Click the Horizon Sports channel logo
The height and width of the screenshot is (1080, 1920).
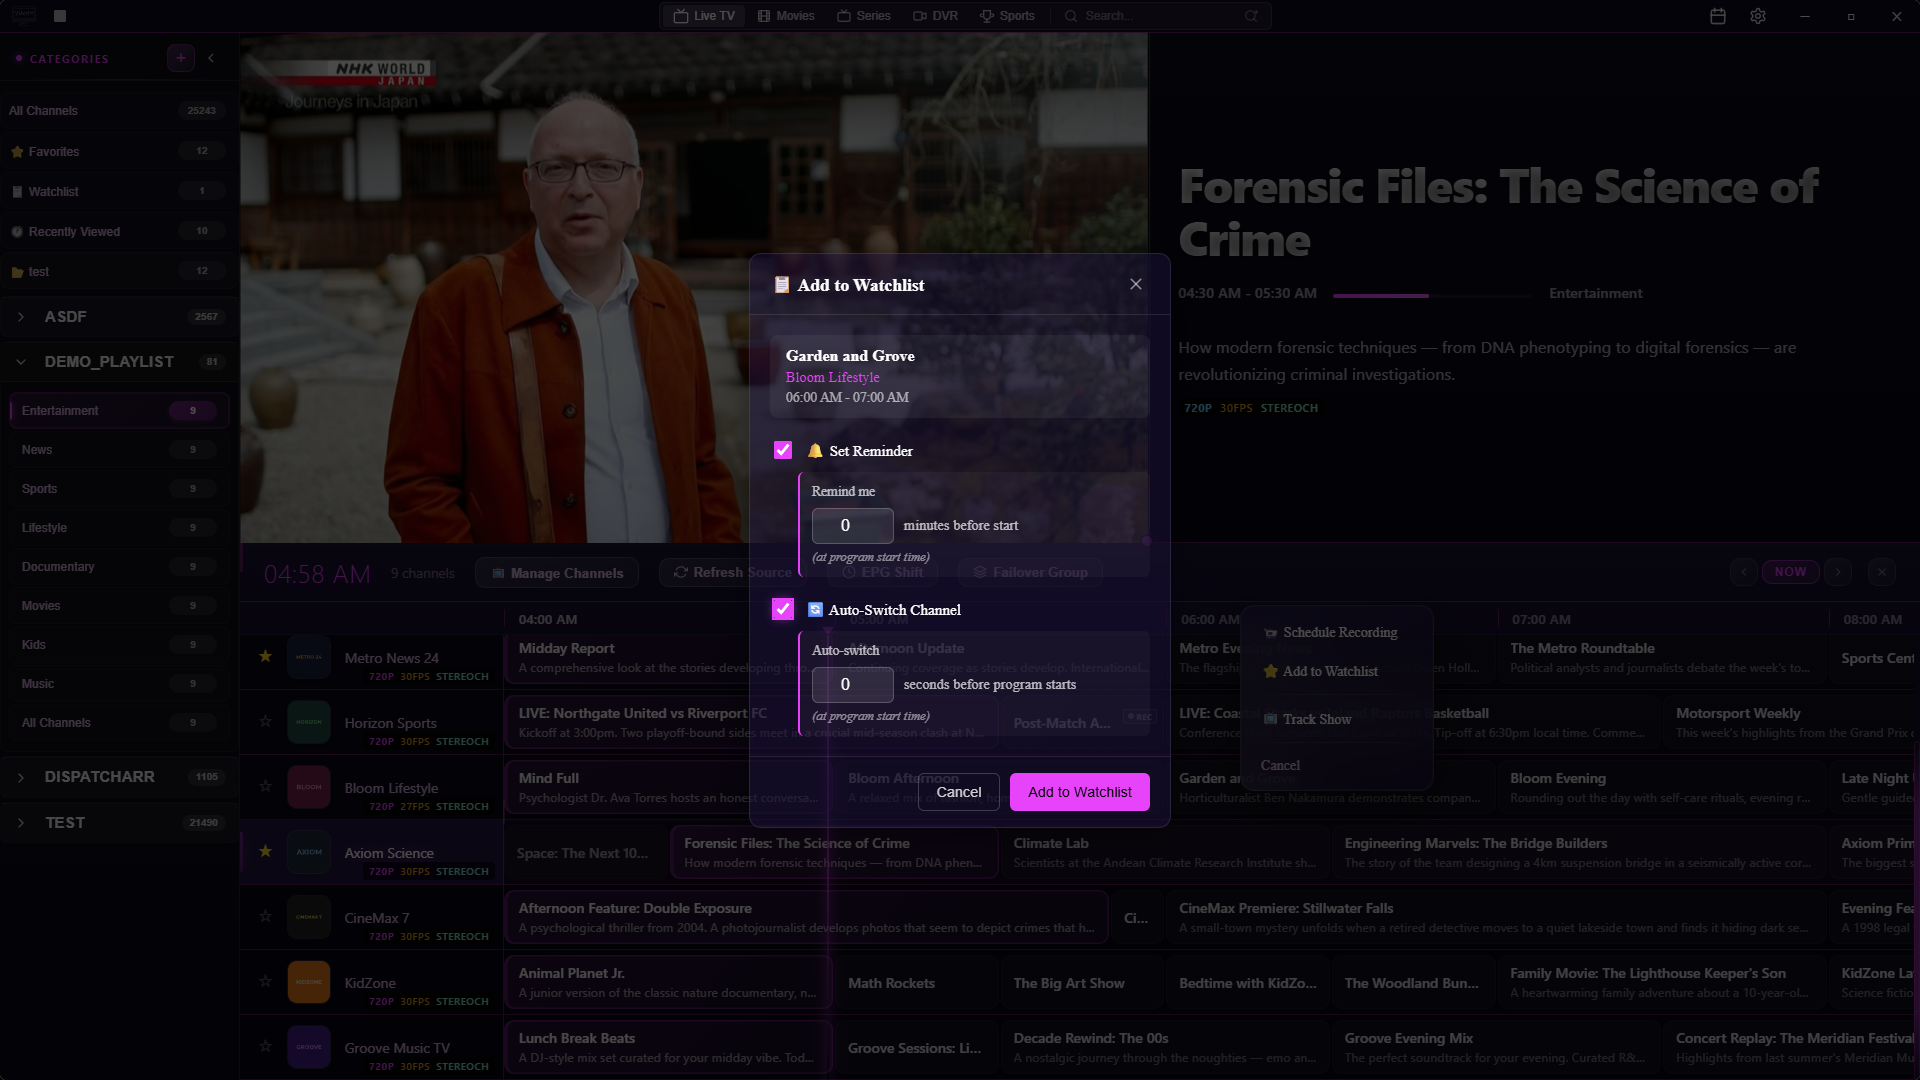point(309,722)
